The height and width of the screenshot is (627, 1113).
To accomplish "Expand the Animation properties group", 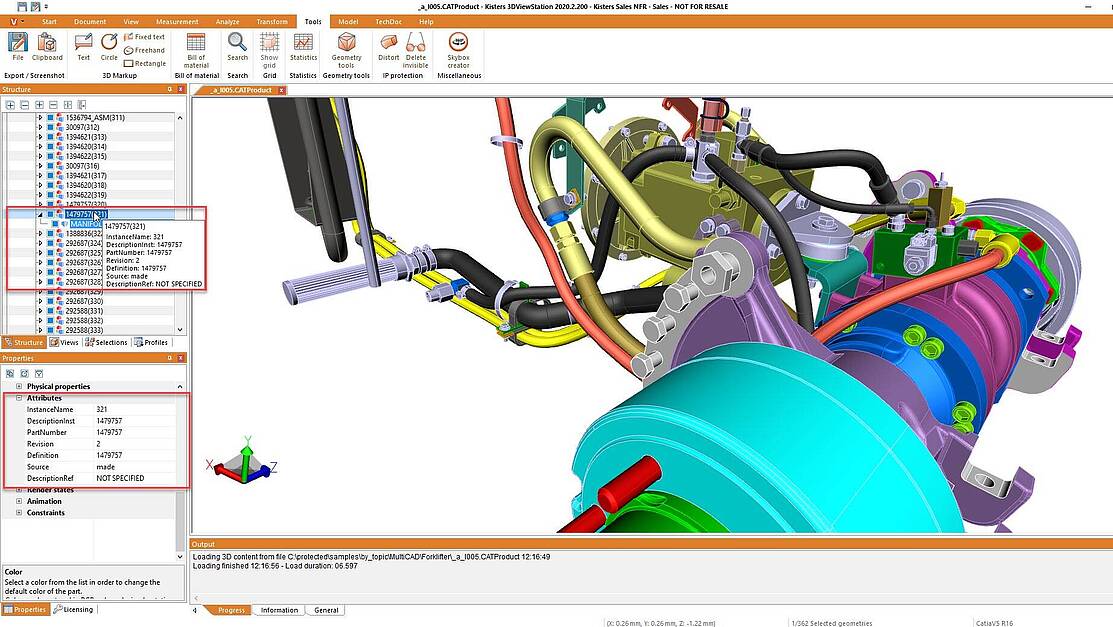I will 19,502.
